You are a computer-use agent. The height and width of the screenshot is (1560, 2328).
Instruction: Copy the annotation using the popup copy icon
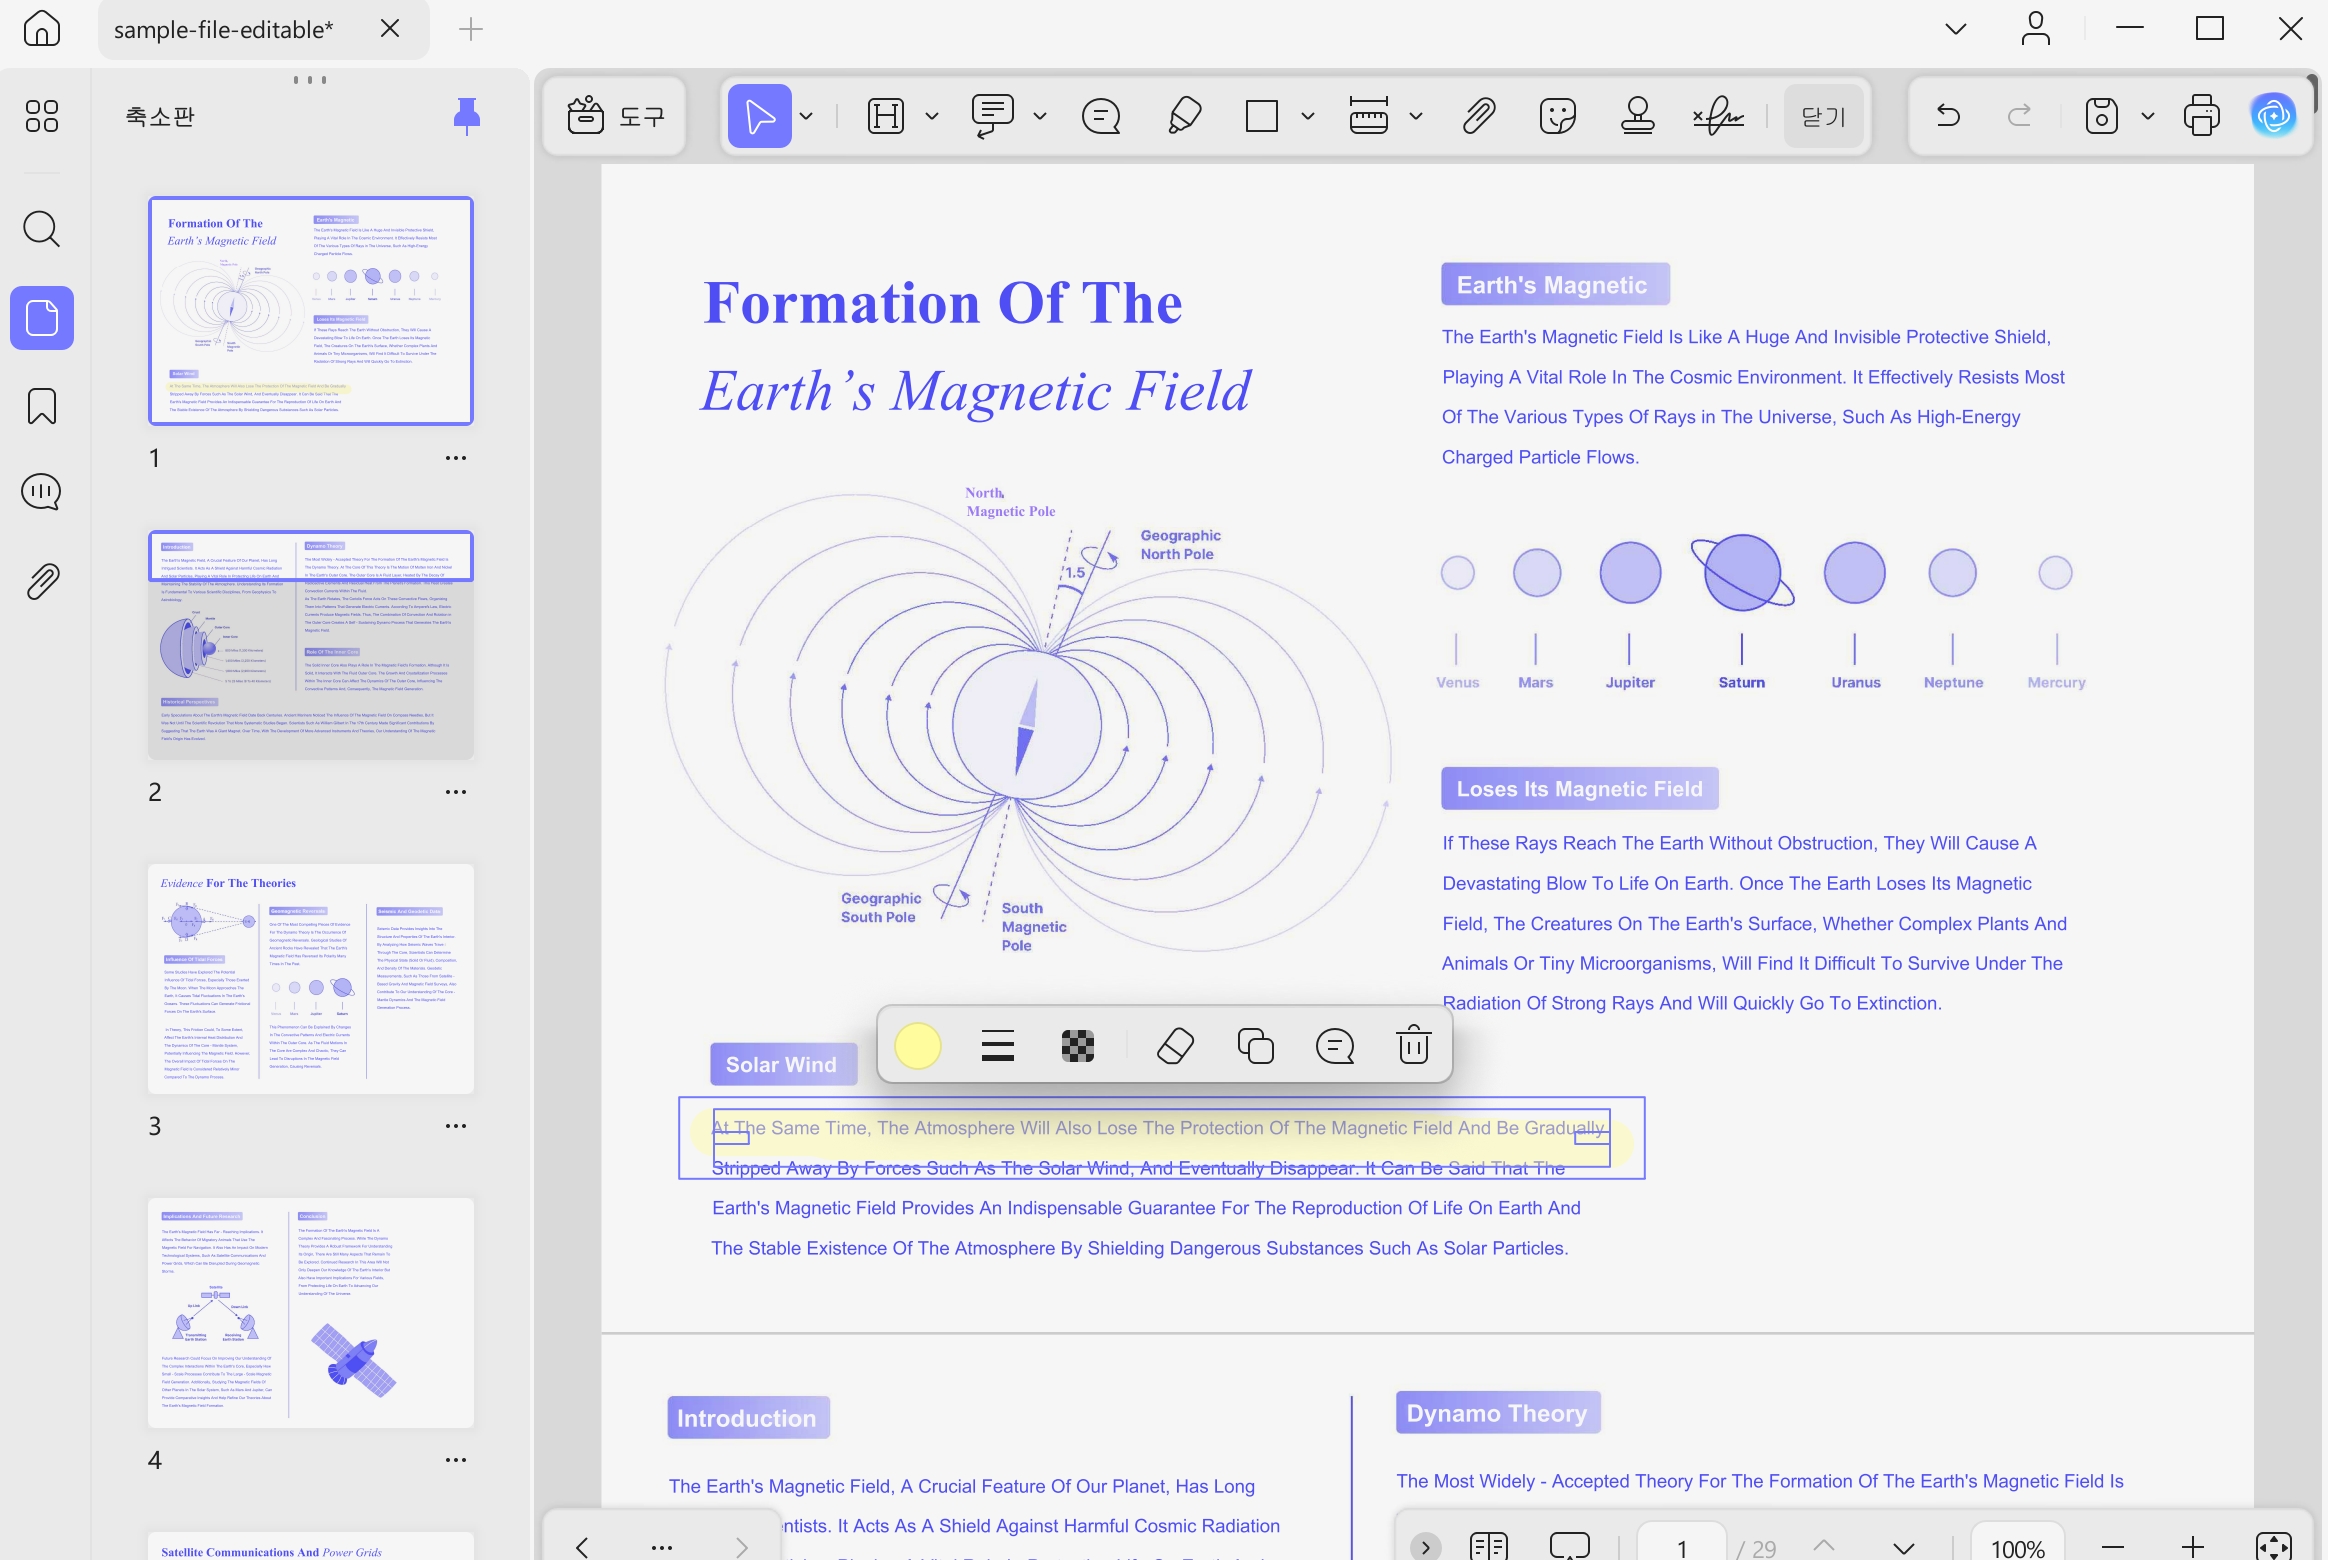(x=1255, y=1046)
